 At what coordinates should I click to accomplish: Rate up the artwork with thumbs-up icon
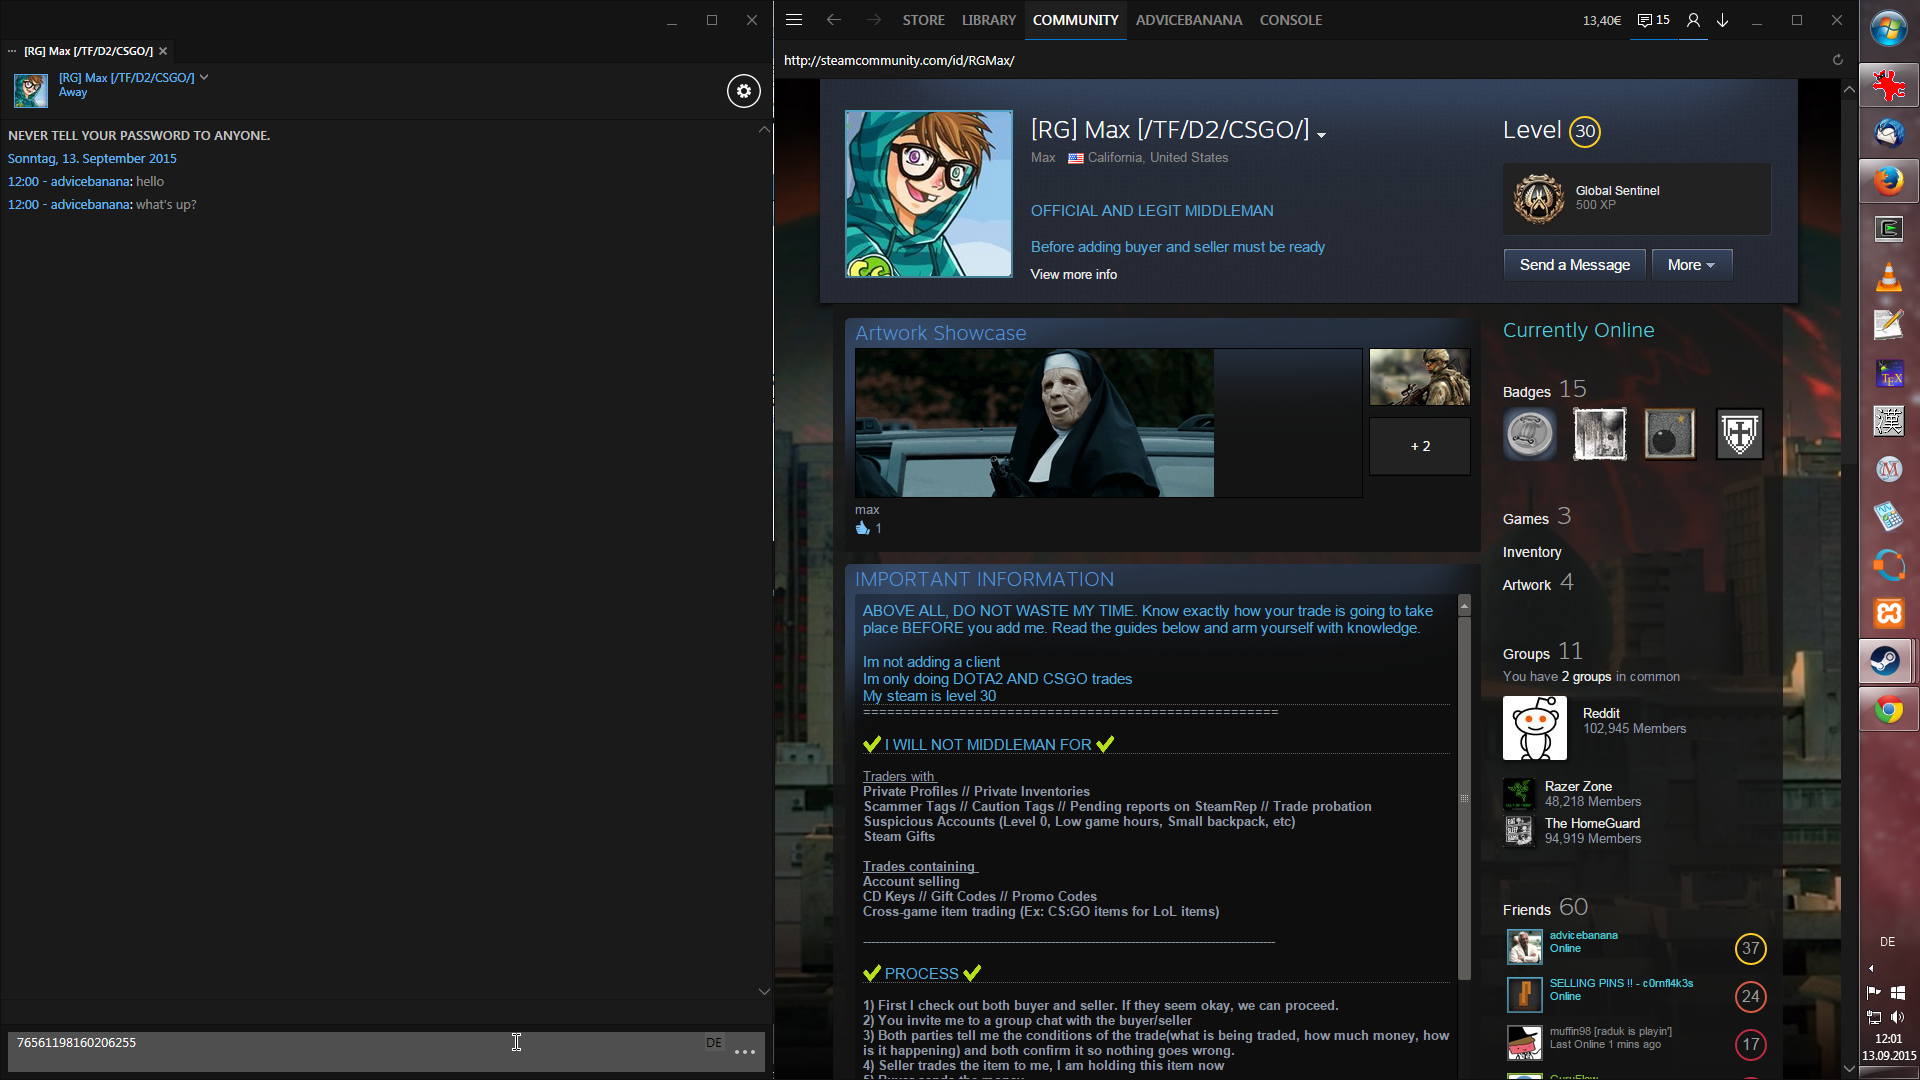(863, 528)
